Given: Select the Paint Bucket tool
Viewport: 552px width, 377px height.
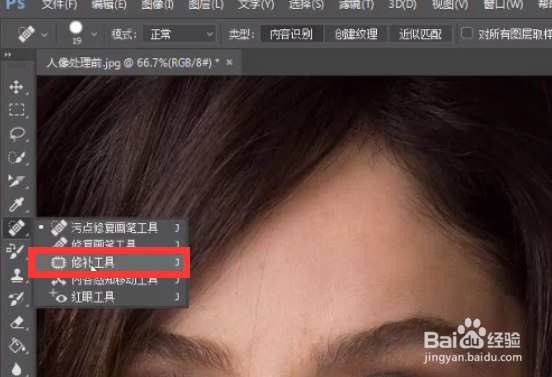Looking at the screenshot, I should [17, 345].
